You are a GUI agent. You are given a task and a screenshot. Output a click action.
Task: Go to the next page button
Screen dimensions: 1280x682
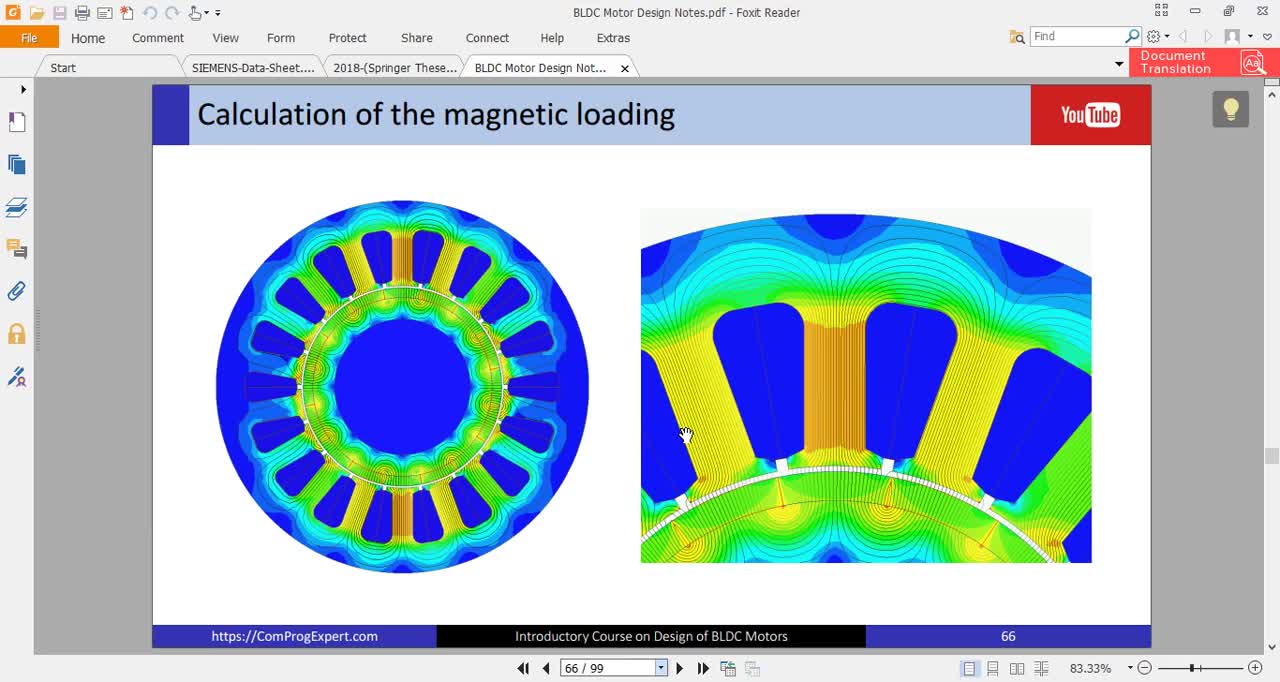pyautogui.click(x=680, y=668)
